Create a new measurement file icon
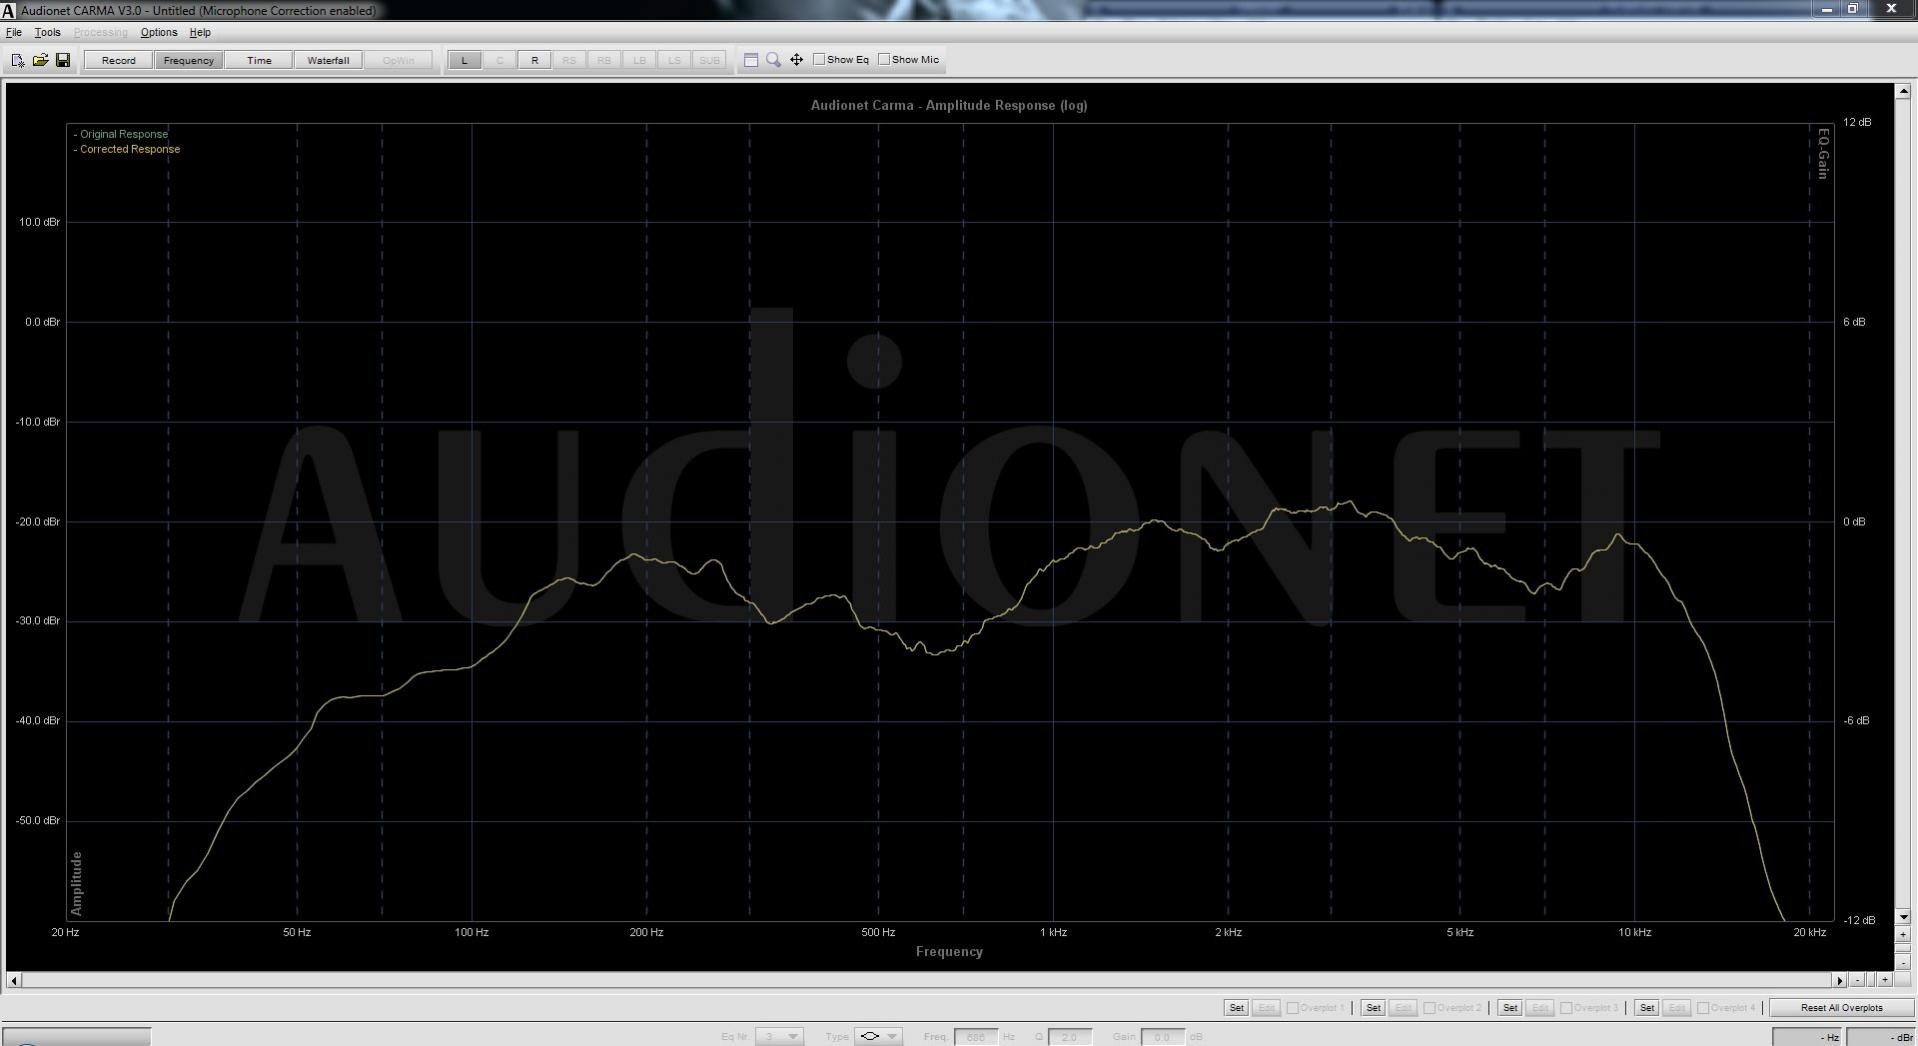This screenshot has height=1046, width=1918. pos(17,60)
